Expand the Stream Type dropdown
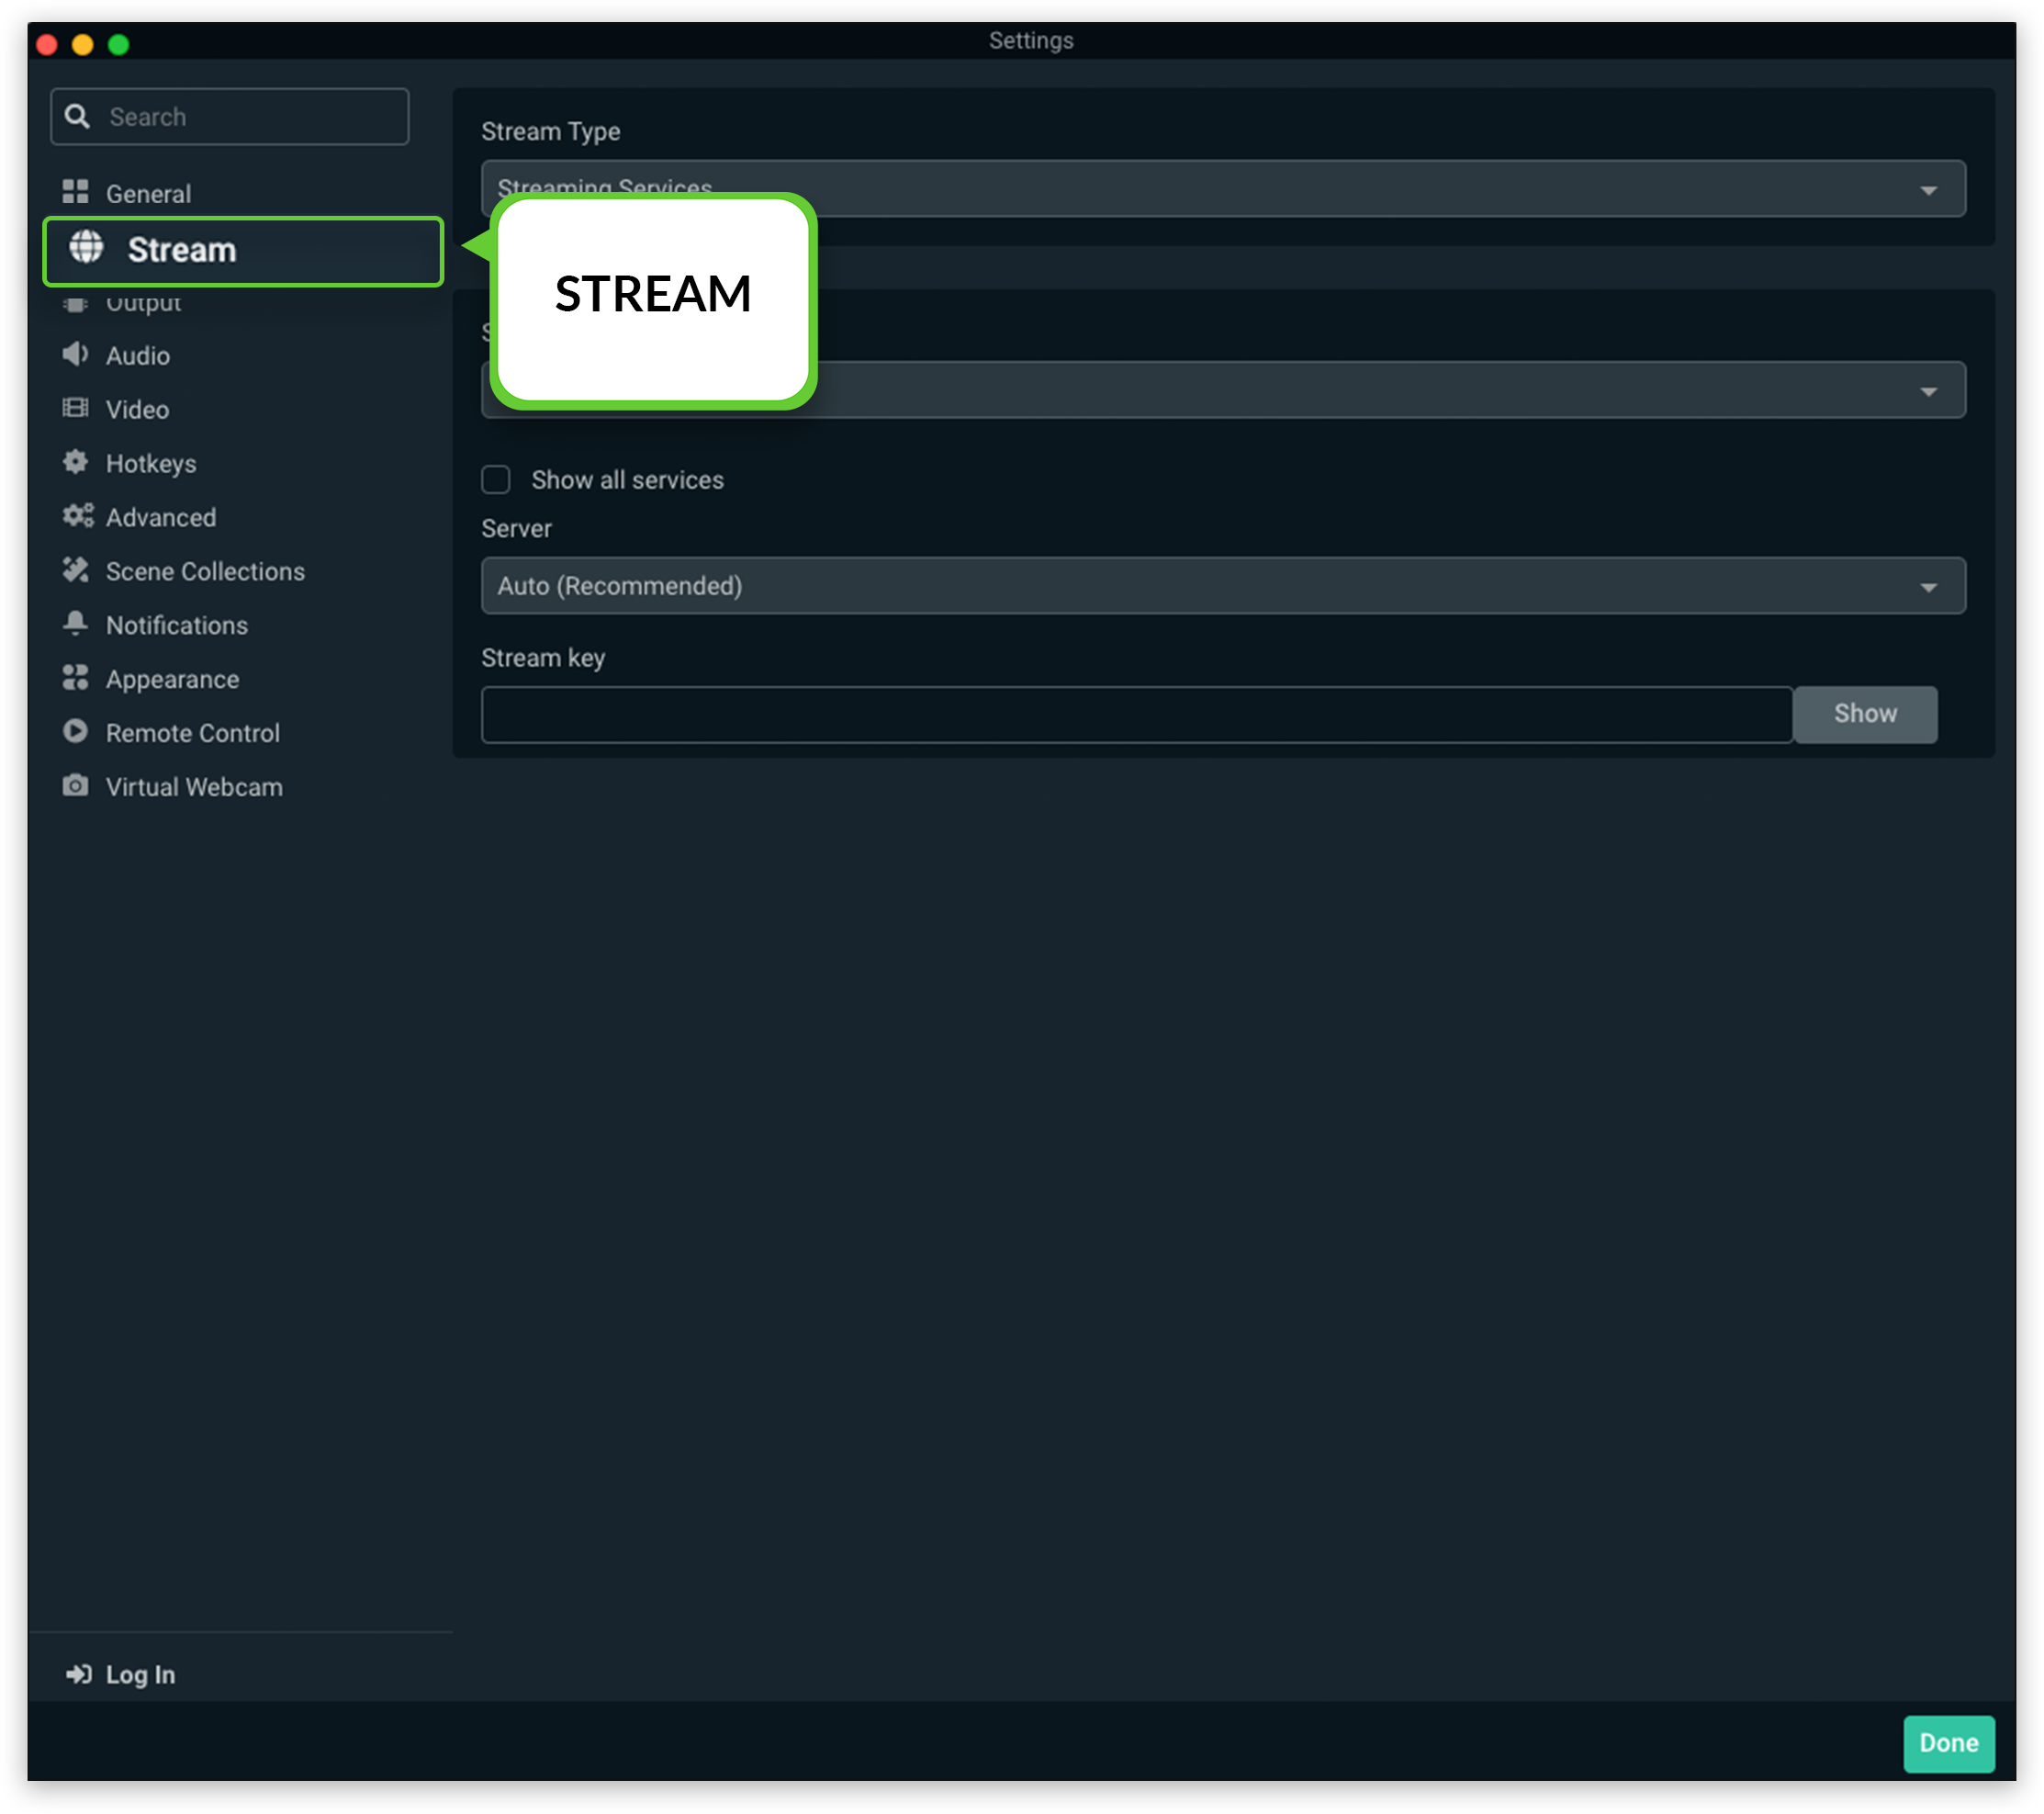 (x=1925, y=187)
